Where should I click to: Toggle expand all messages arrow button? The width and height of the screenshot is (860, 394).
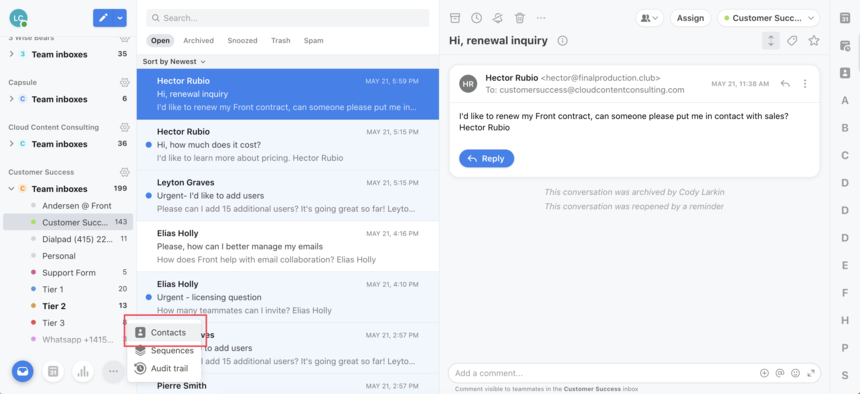(x=771, y=41)
